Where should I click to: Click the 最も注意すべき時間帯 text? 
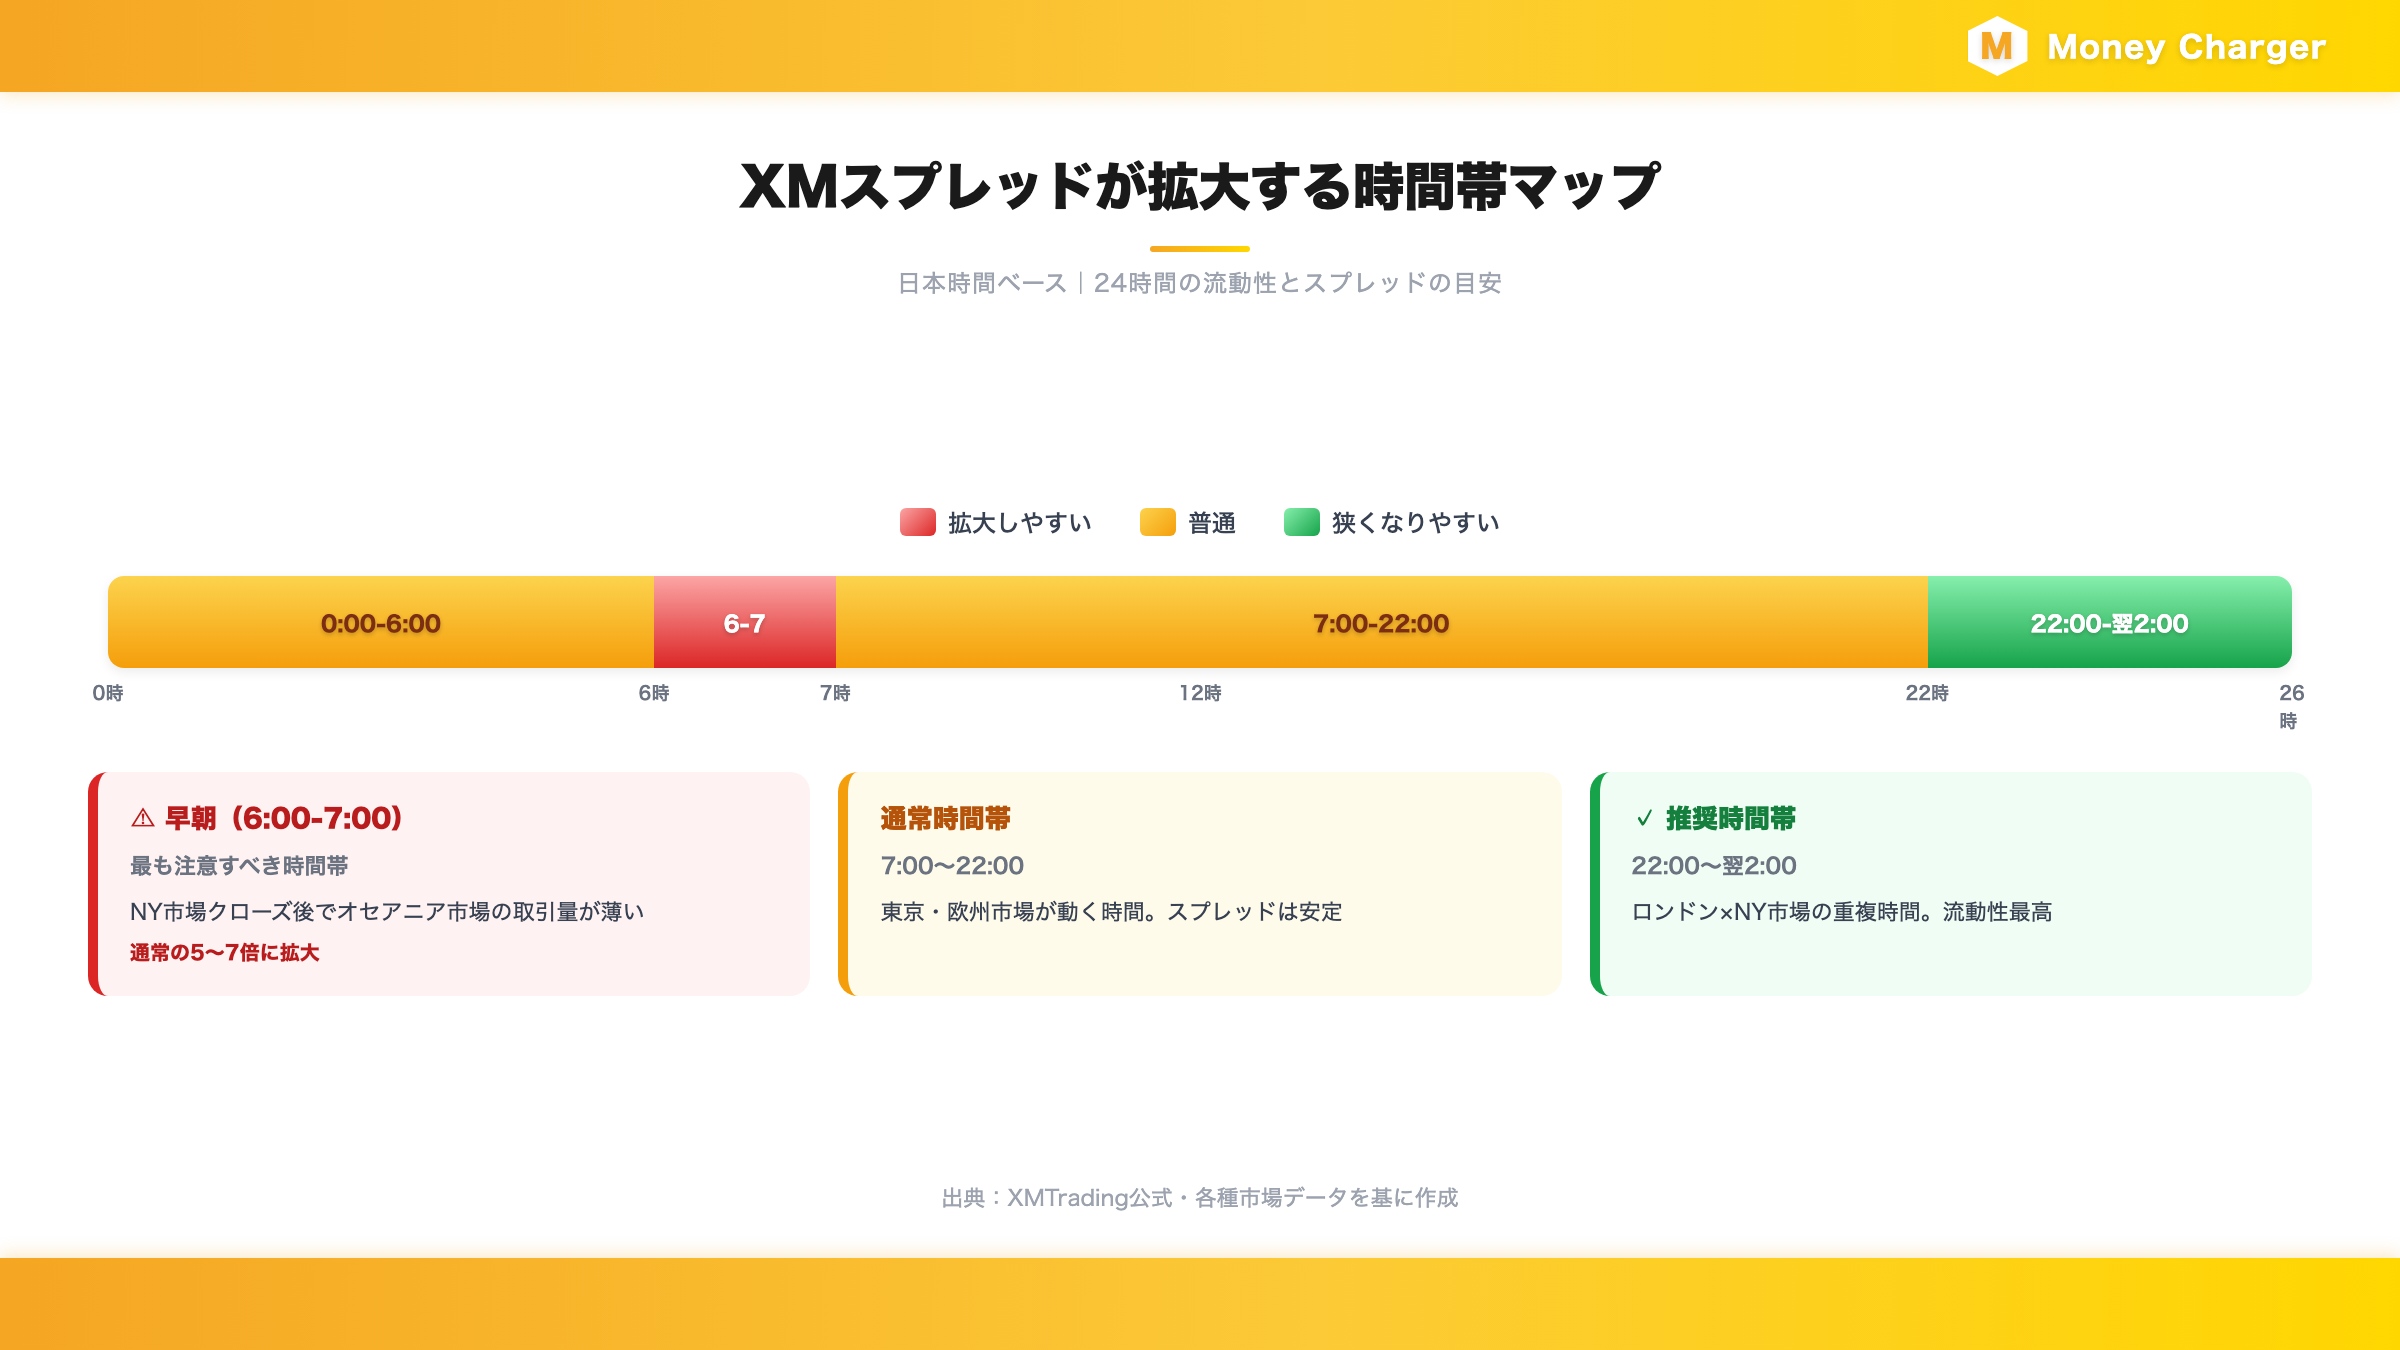pyautogui.click(x=239, y=866)
